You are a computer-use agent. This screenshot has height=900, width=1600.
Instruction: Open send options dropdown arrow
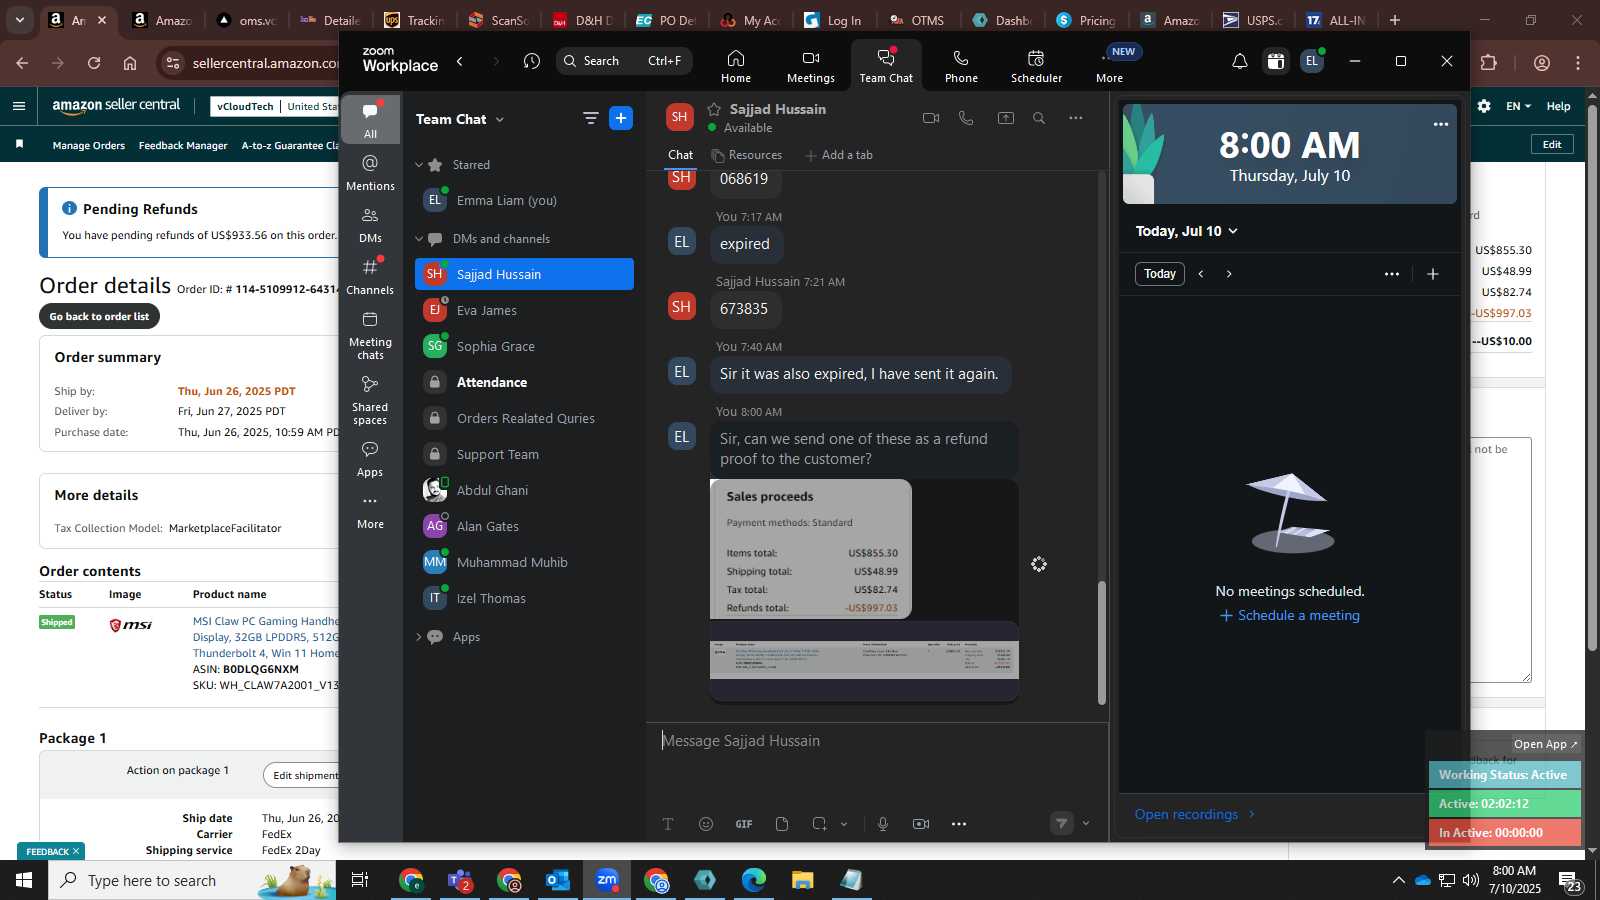1086,824
